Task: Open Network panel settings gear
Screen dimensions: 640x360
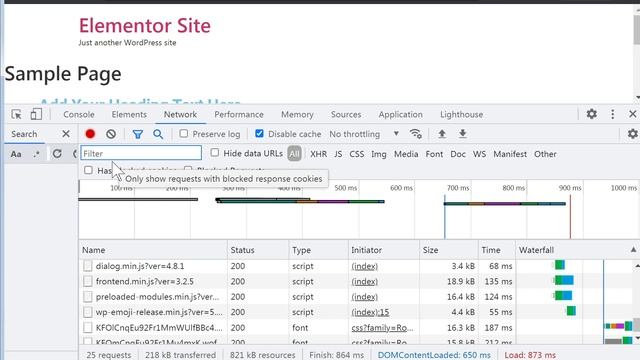Action: (633, 134)
